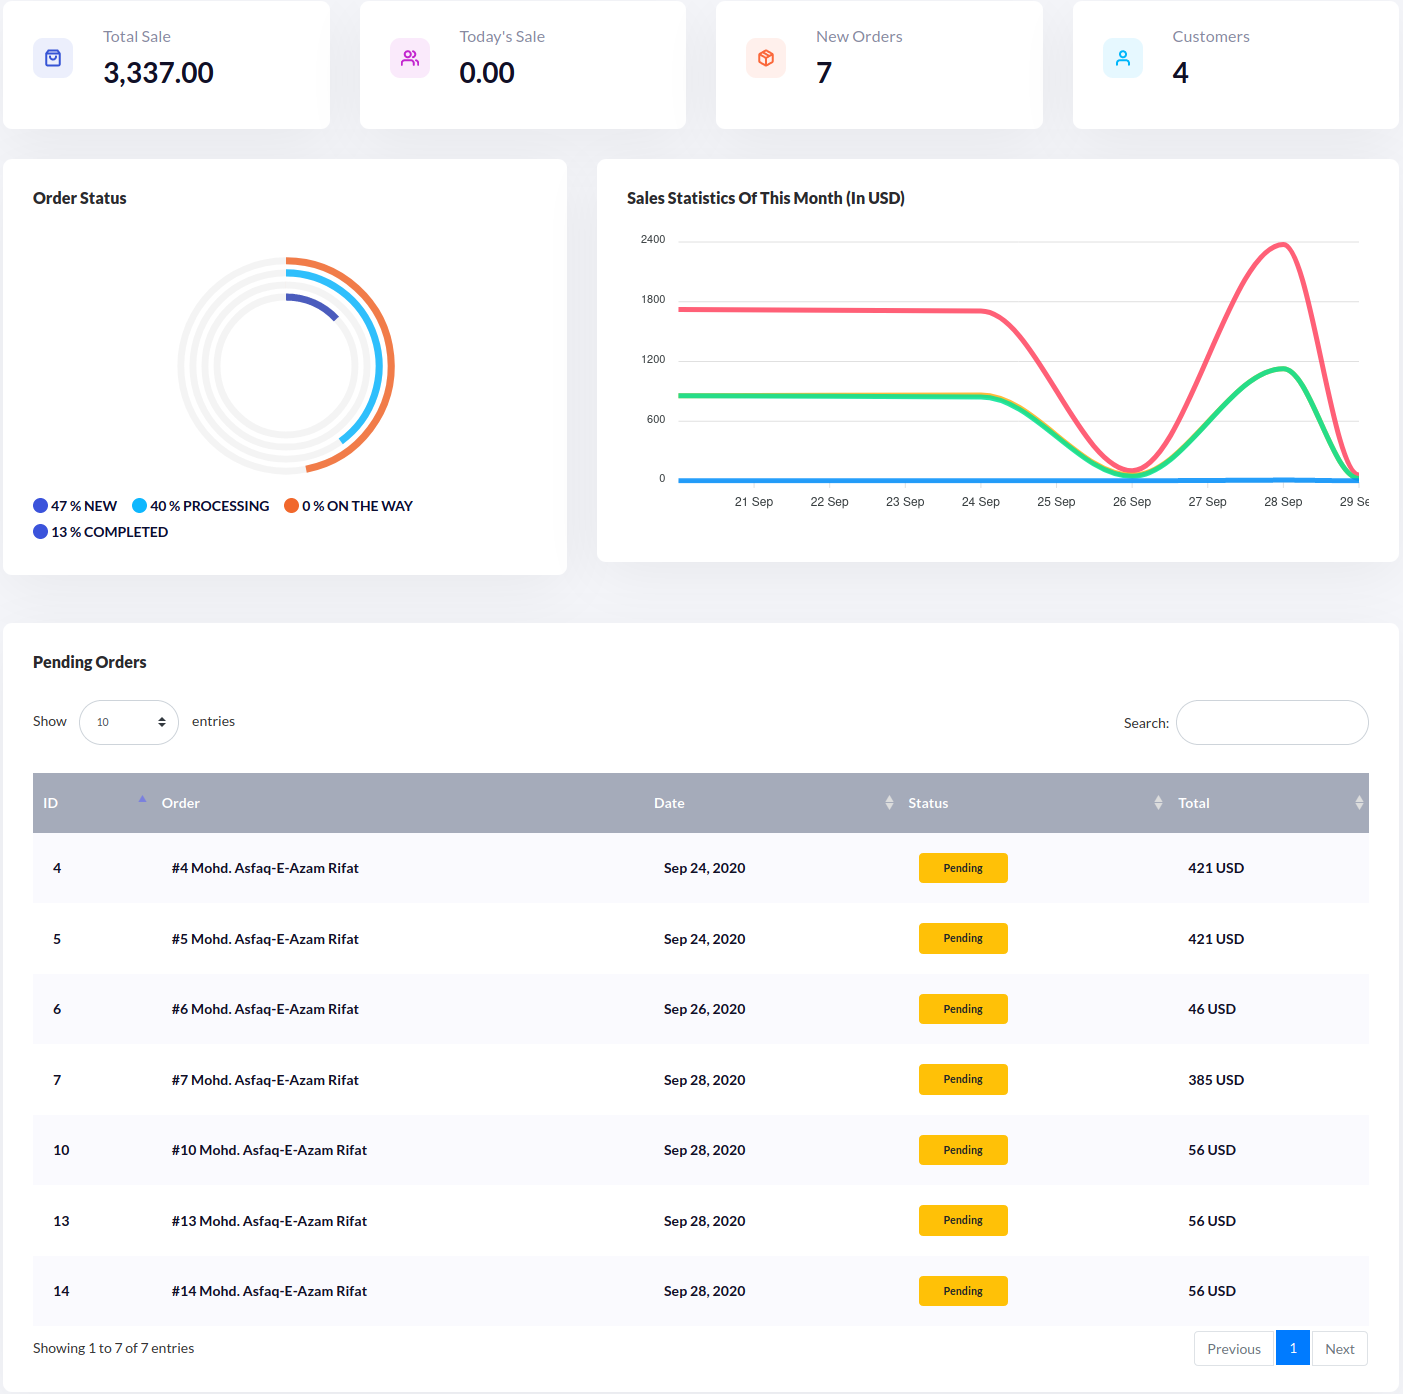Open the show entries dropdown
The width and height of the screenshot is (1403, 1394).
click(129, 722)
